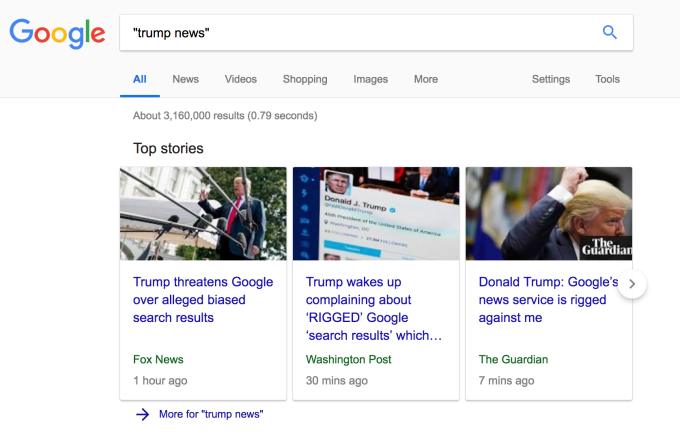The height and width of the screenshot is (438, 680).
Task: Switch to the Videos tab
Action: (x=240, y=79)
